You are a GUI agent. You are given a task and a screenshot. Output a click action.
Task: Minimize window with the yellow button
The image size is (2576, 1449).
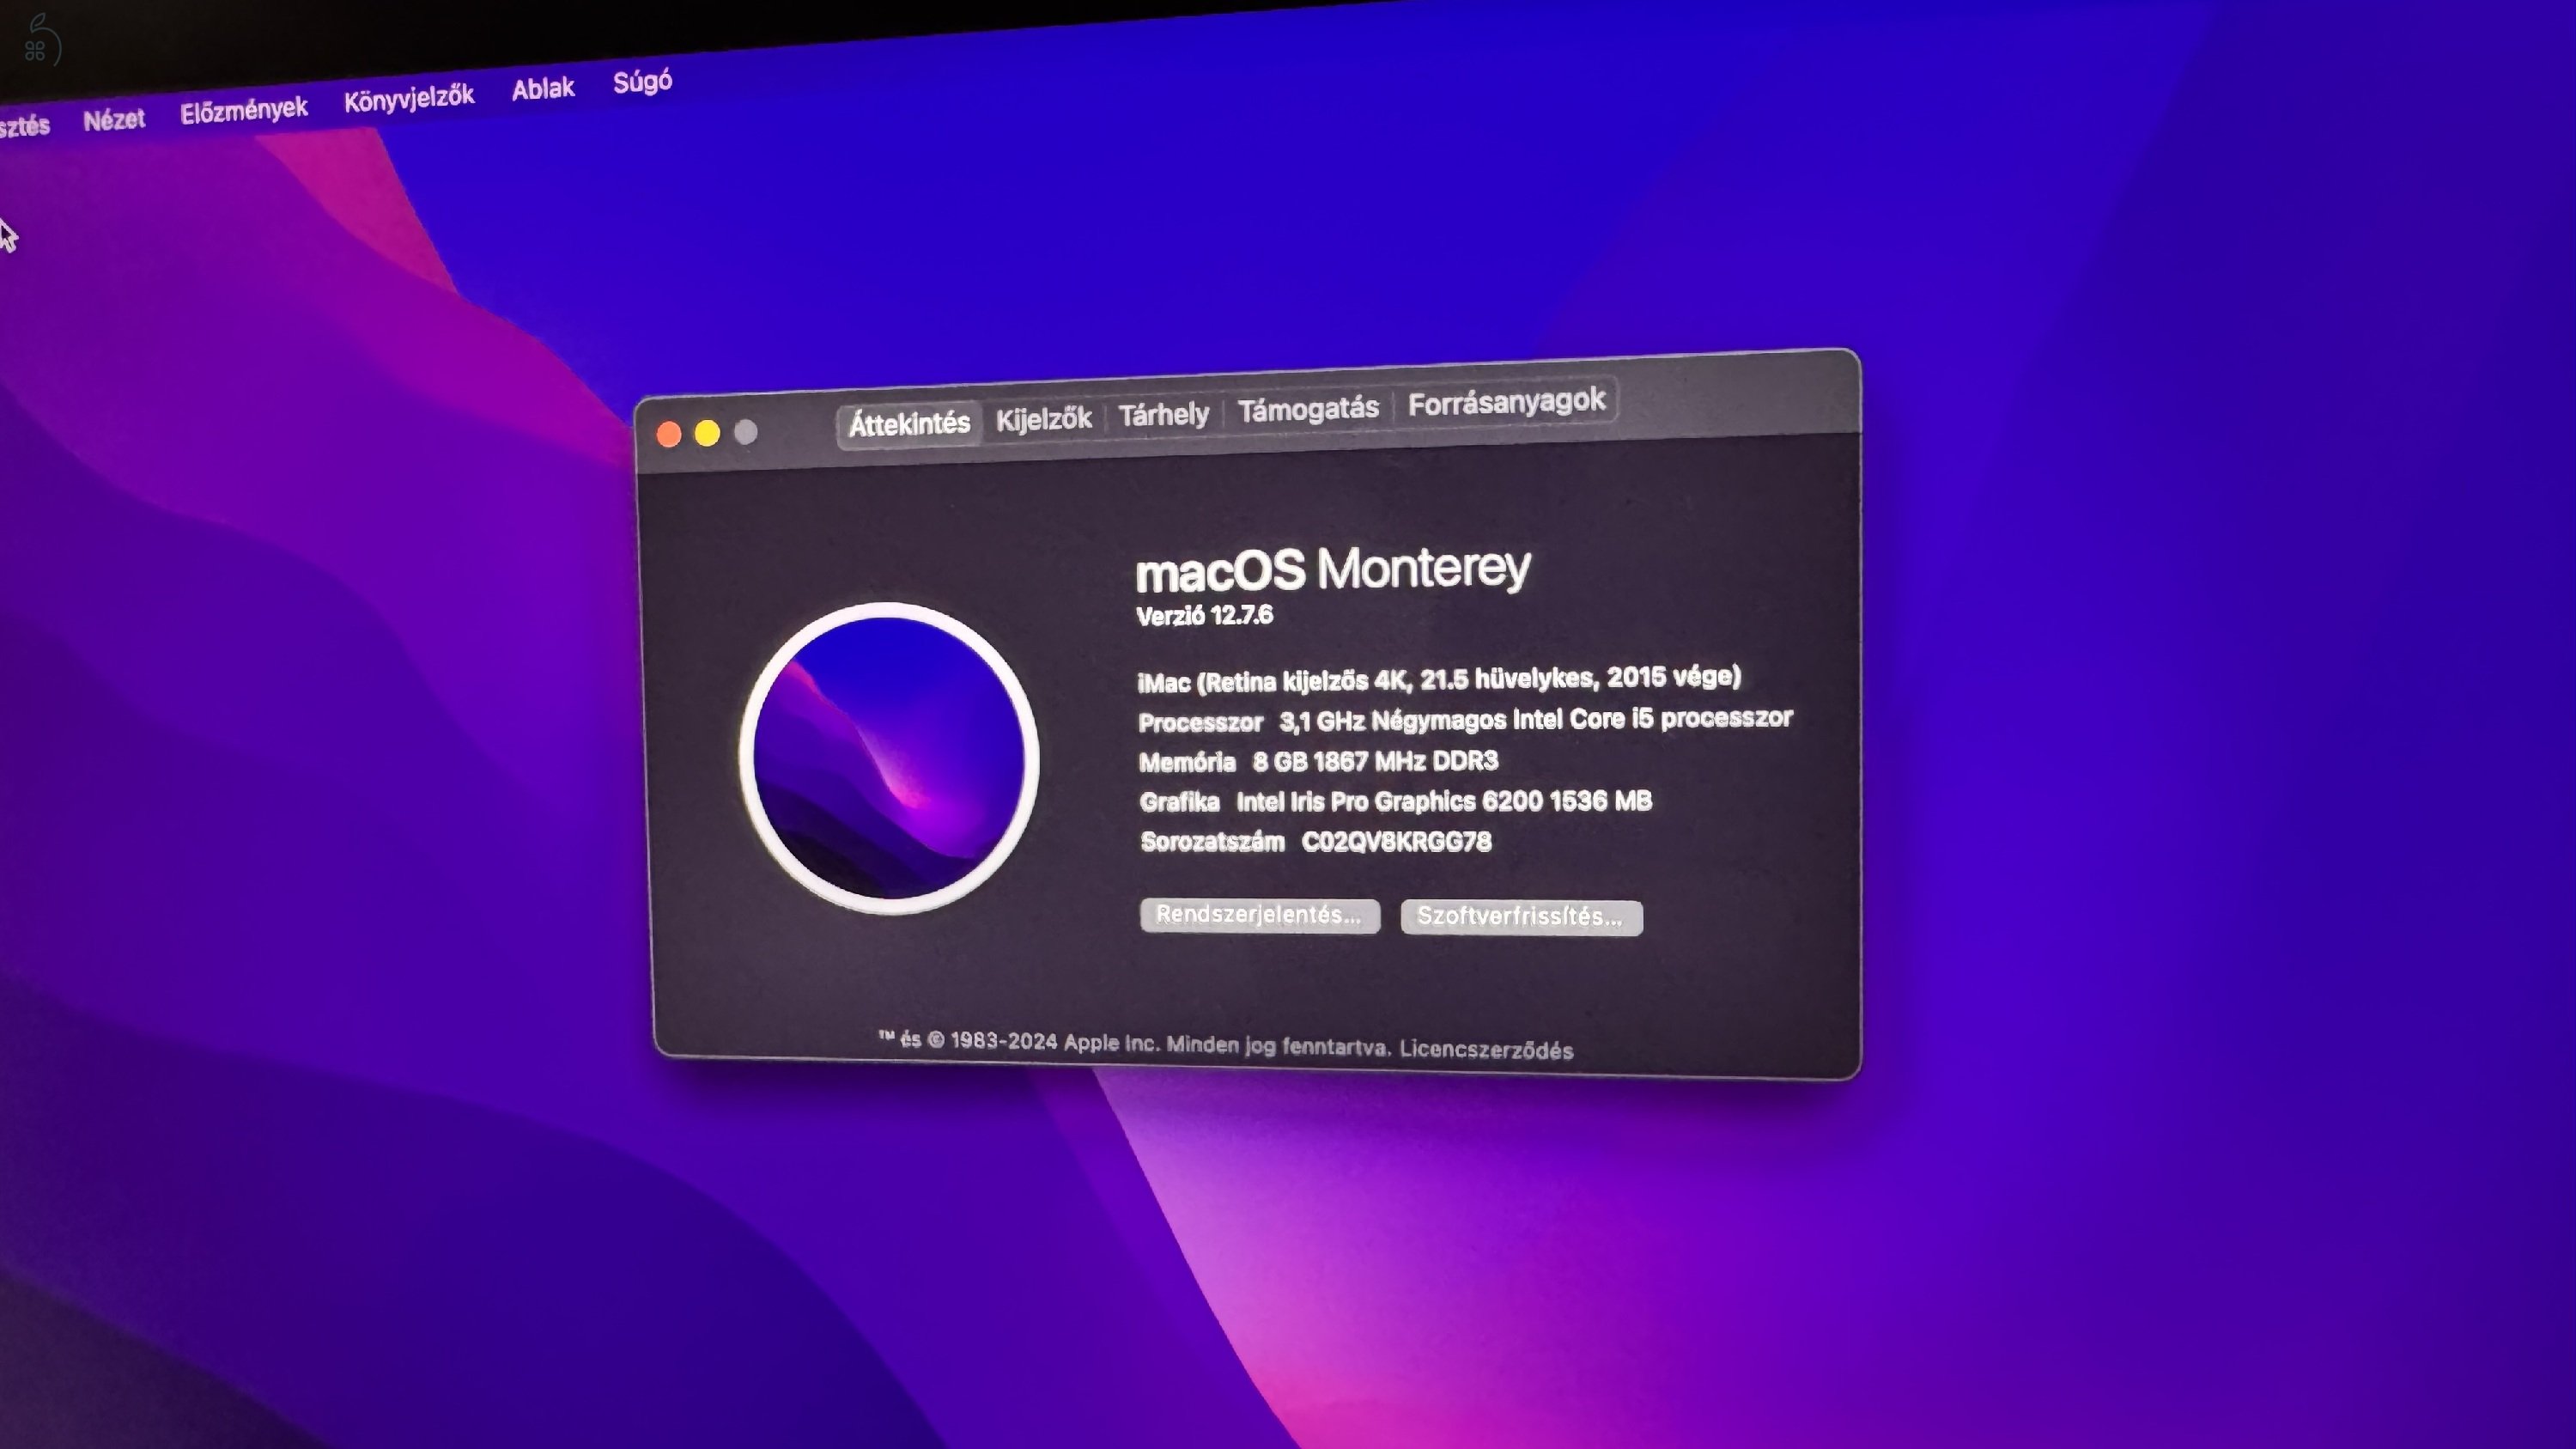click(707, 433)
